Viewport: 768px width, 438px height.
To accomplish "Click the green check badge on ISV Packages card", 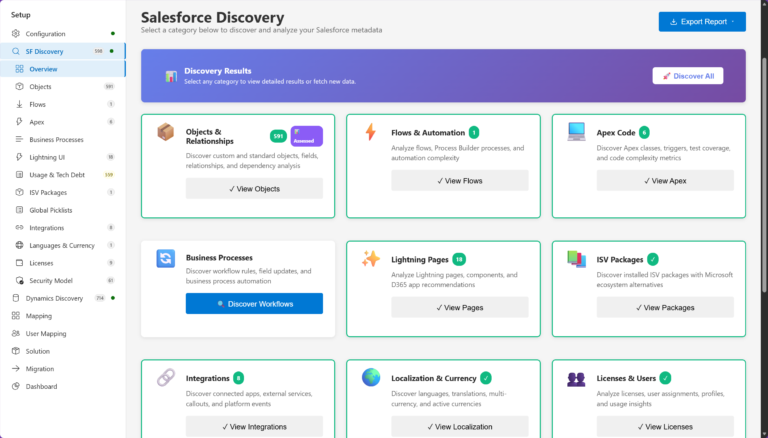I will point(652,259).
